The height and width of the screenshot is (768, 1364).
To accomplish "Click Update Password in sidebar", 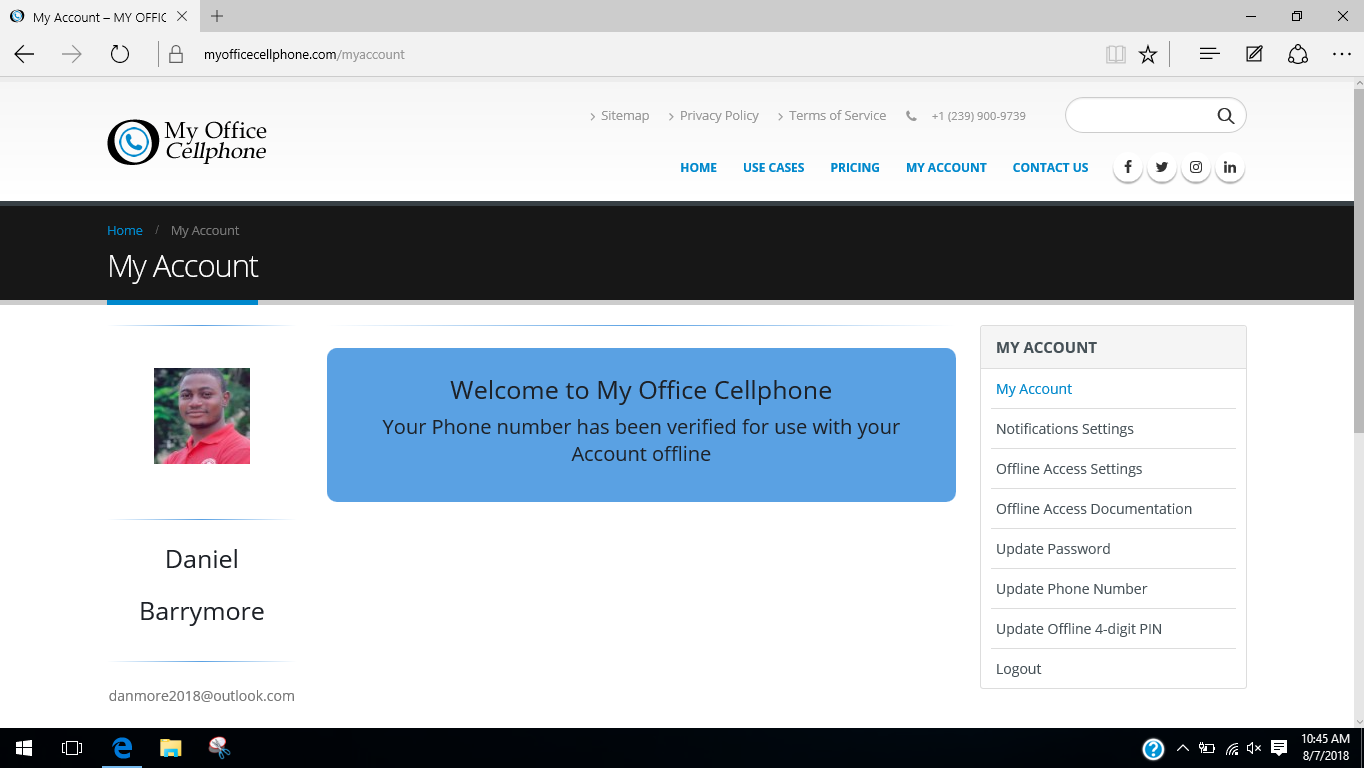I will tap(1053, 549).
